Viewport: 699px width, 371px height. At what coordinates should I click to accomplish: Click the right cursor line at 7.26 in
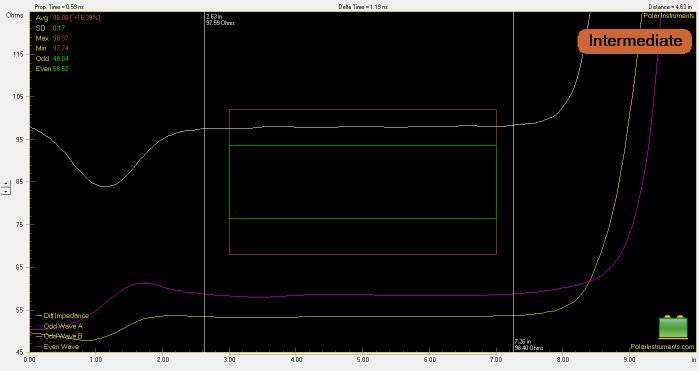click(514, 178)
